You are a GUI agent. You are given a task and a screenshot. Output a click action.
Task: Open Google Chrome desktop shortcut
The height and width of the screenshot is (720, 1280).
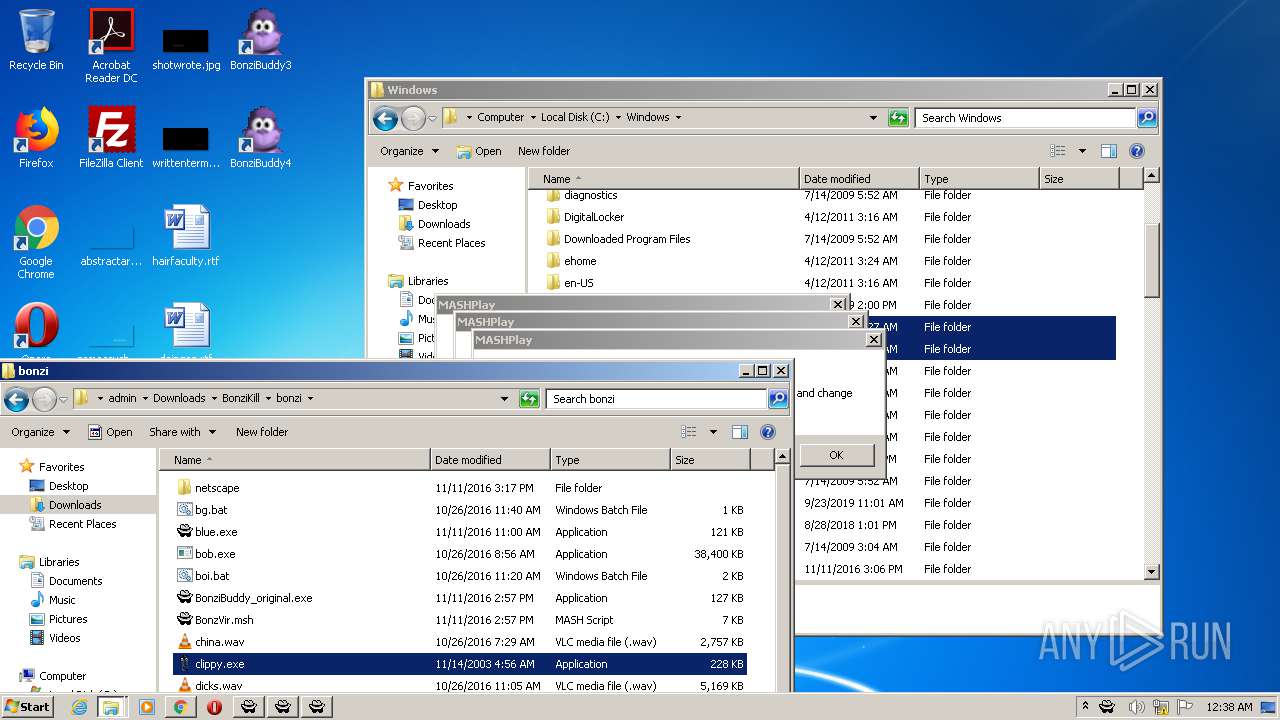[36, 242]
